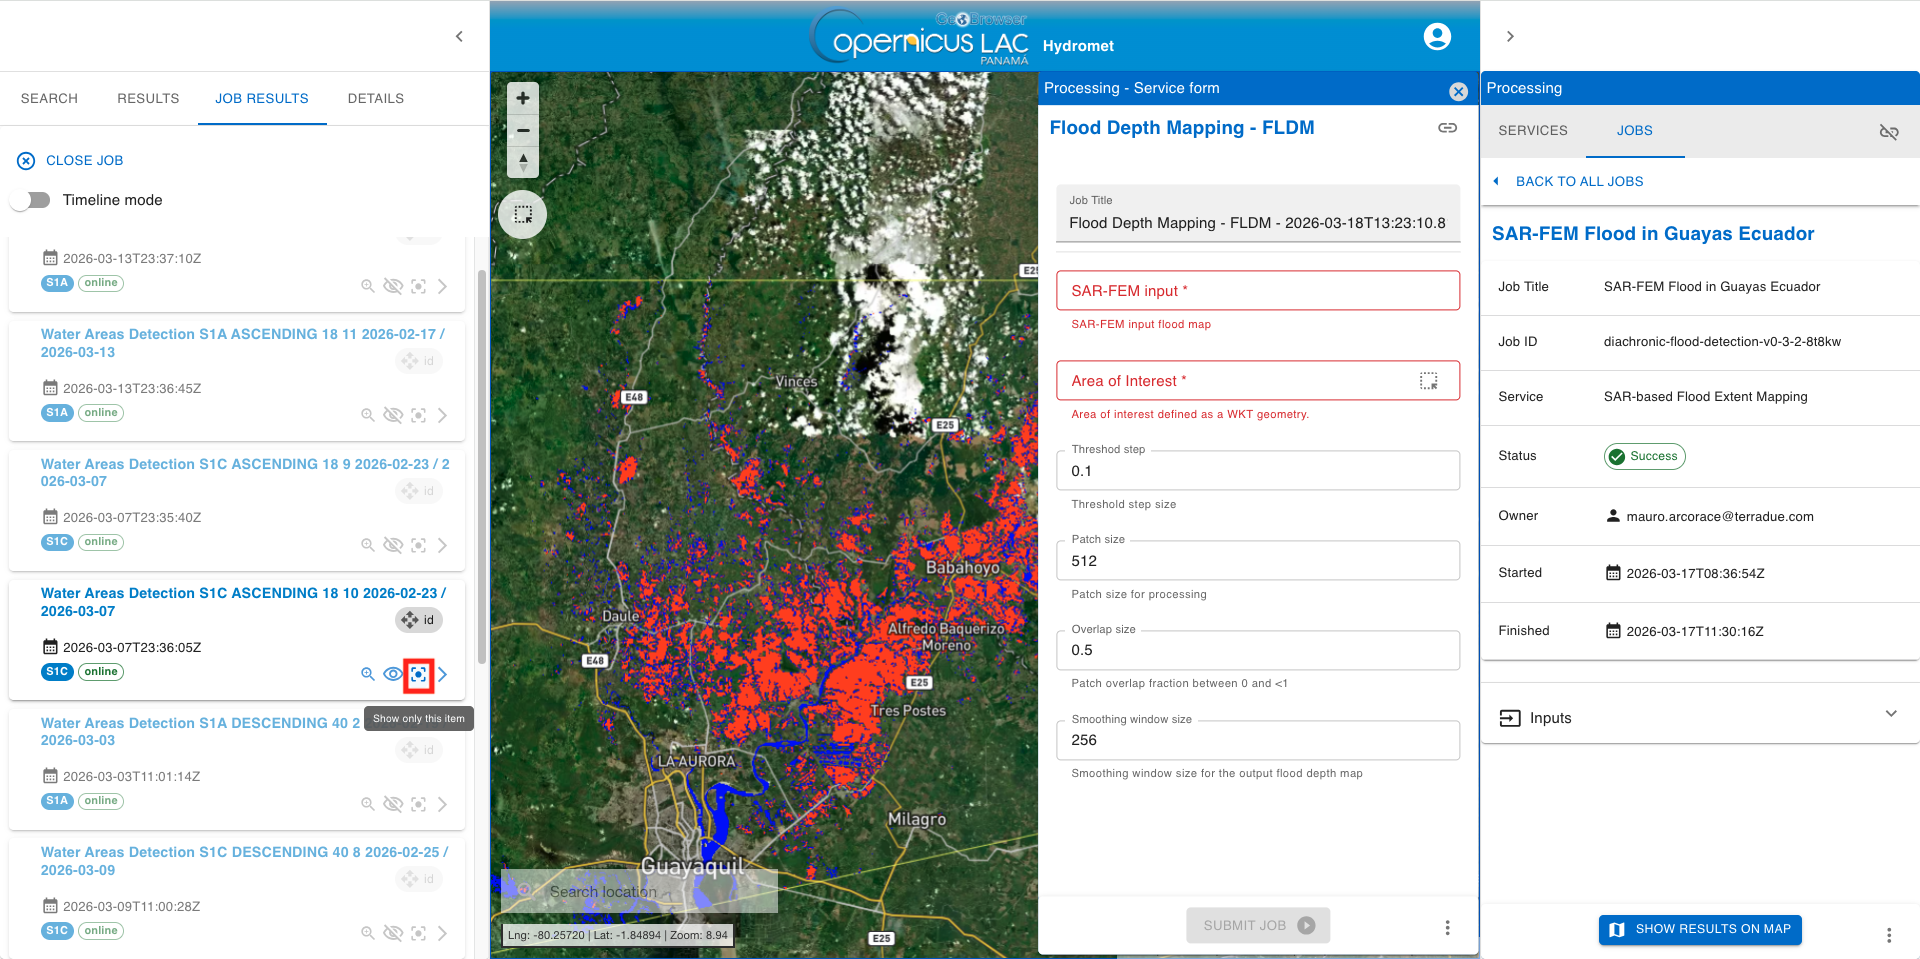Copy the Flood Depth Mapping service link icon
Screen dimensions: 1920x959
tap(1447, 128)
